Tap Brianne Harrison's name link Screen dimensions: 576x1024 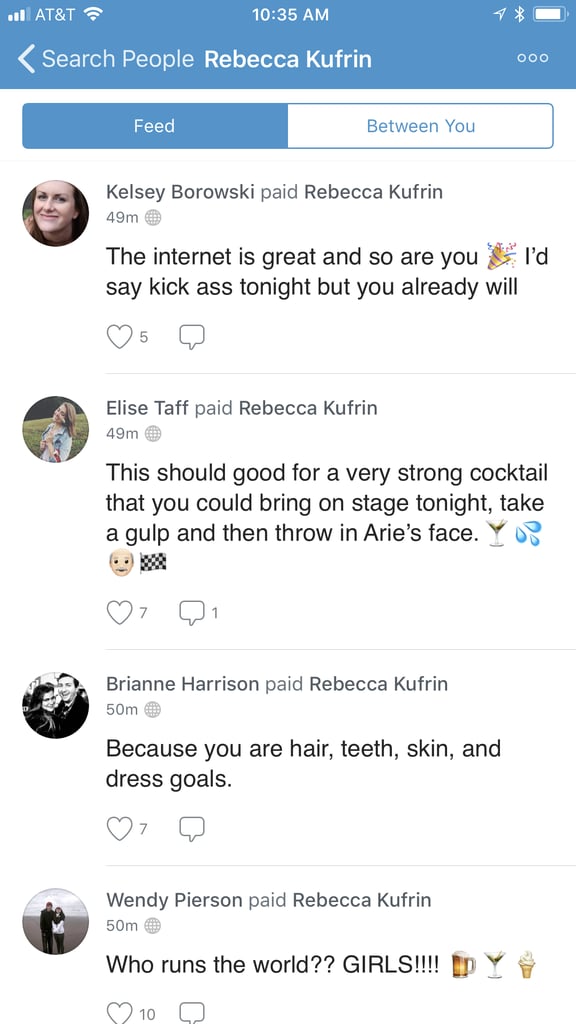click(183, 684)
